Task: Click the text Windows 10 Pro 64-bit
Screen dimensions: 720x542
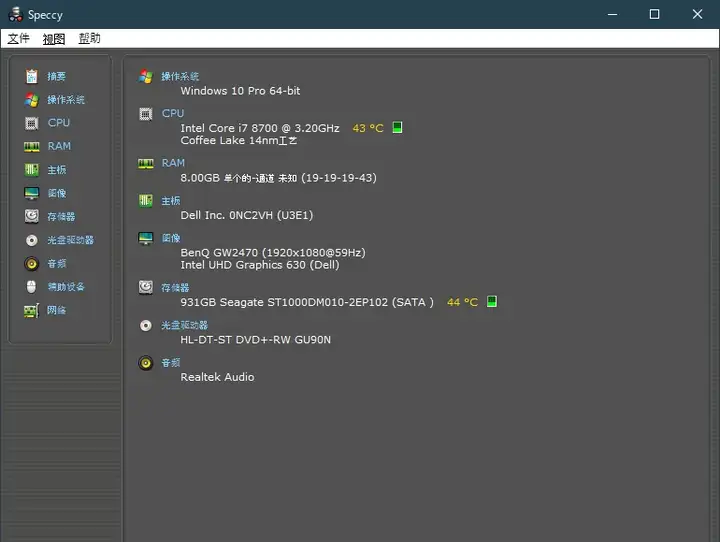Action: click(240, 91)
